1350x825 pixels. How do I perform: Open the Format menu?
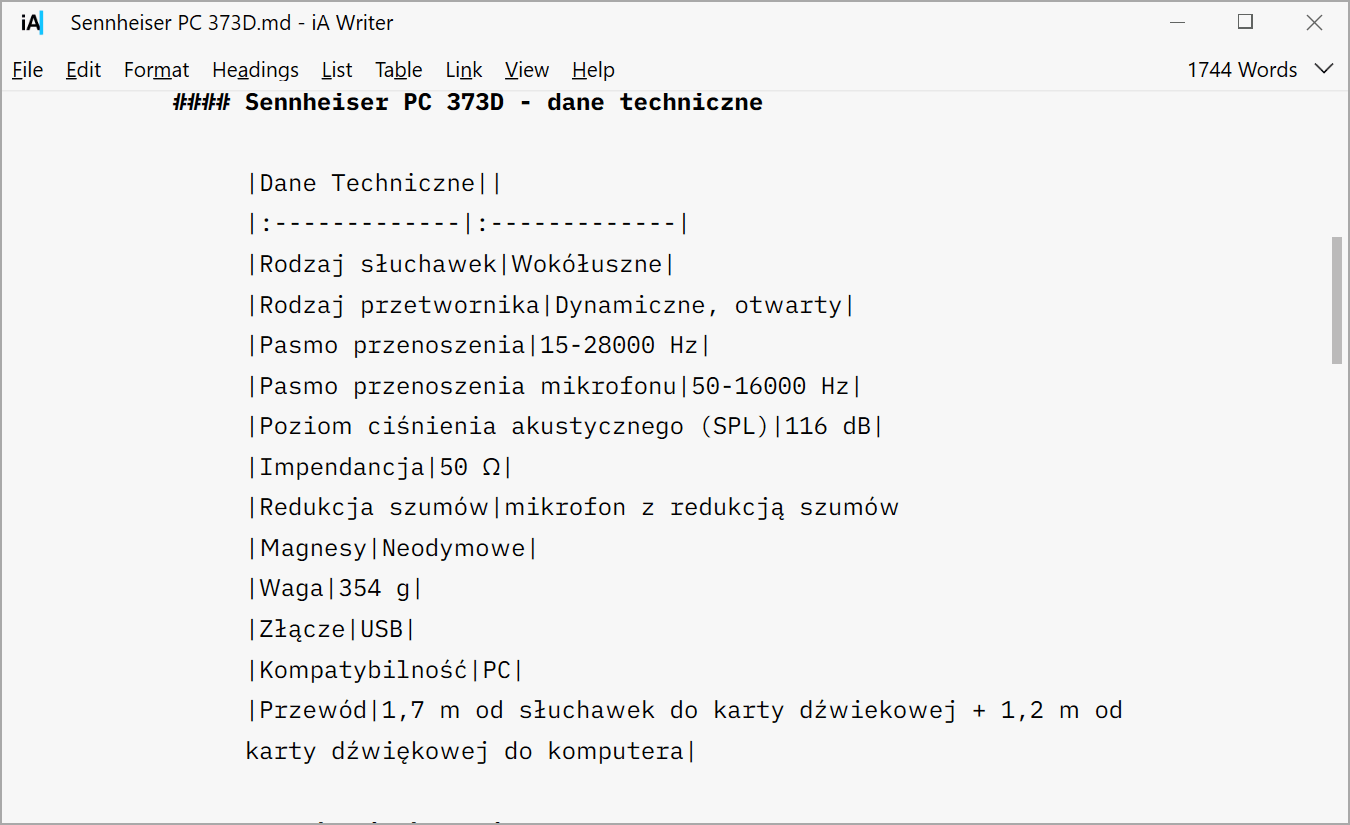[x=157, y=70]
